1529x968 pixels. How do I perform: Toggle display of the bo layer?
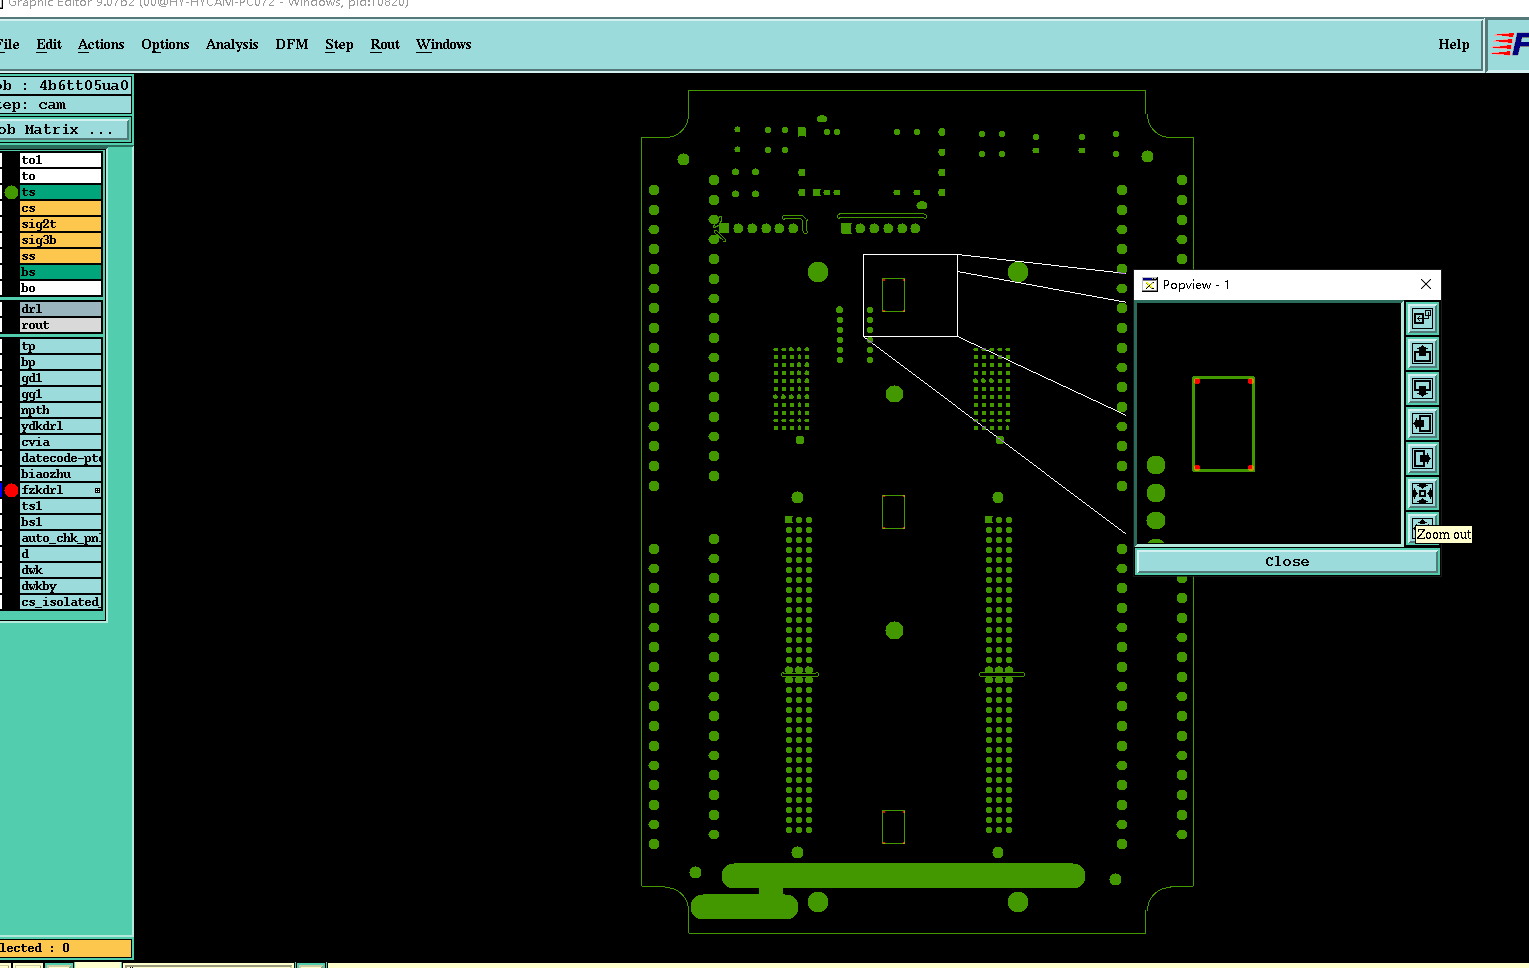(x=61, y=288)
